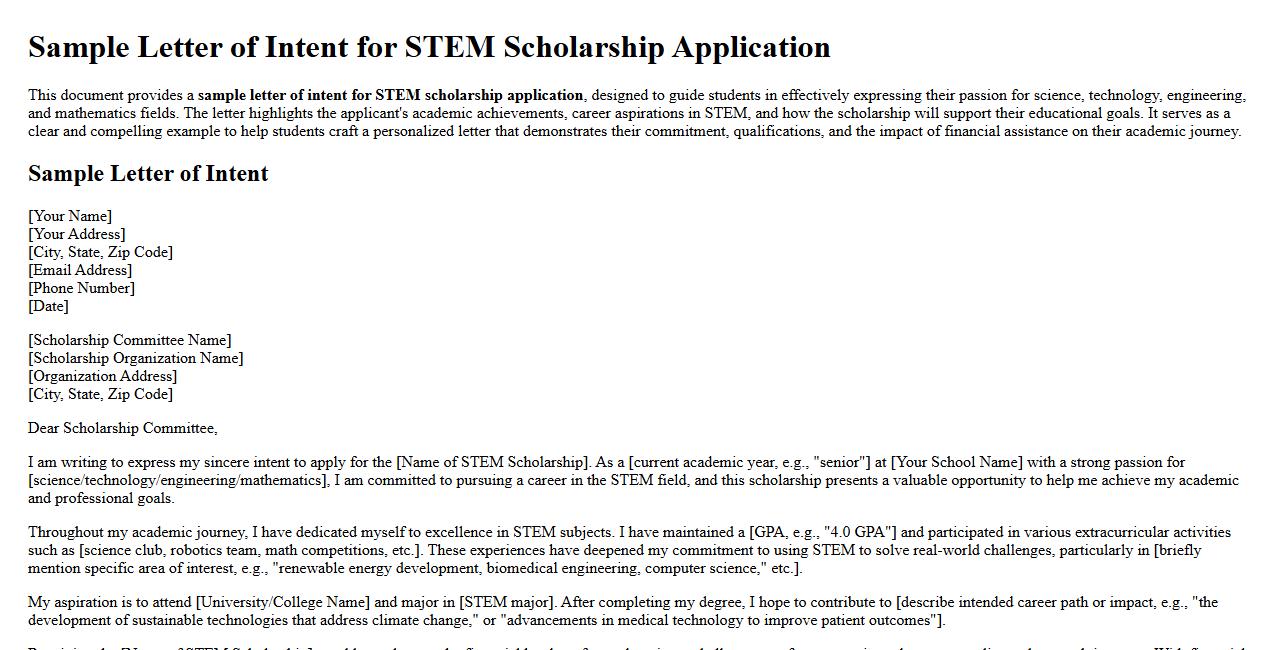
Task: Click the '[Name of STEM Scholarship]' placeholder
Action: pyautogui.click(x=493, y=462)
